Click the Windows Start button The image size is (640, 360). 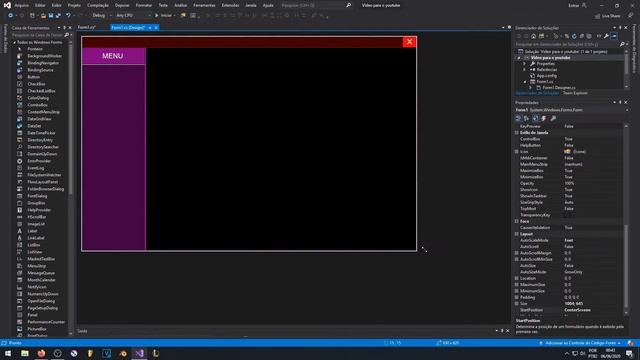click(8, 353)
